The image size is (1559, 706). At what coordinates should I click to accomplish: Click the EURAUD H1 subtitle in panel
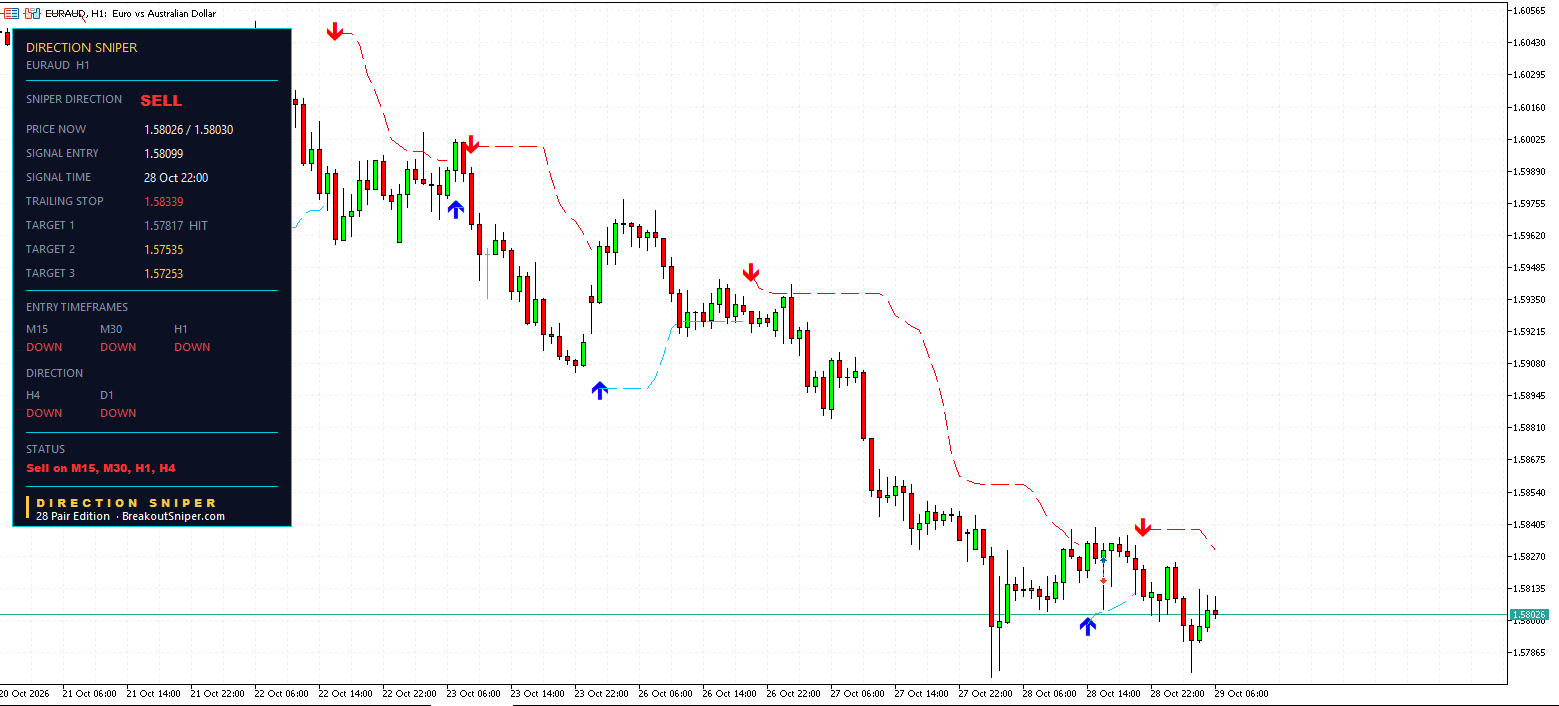tap(58, 65)
